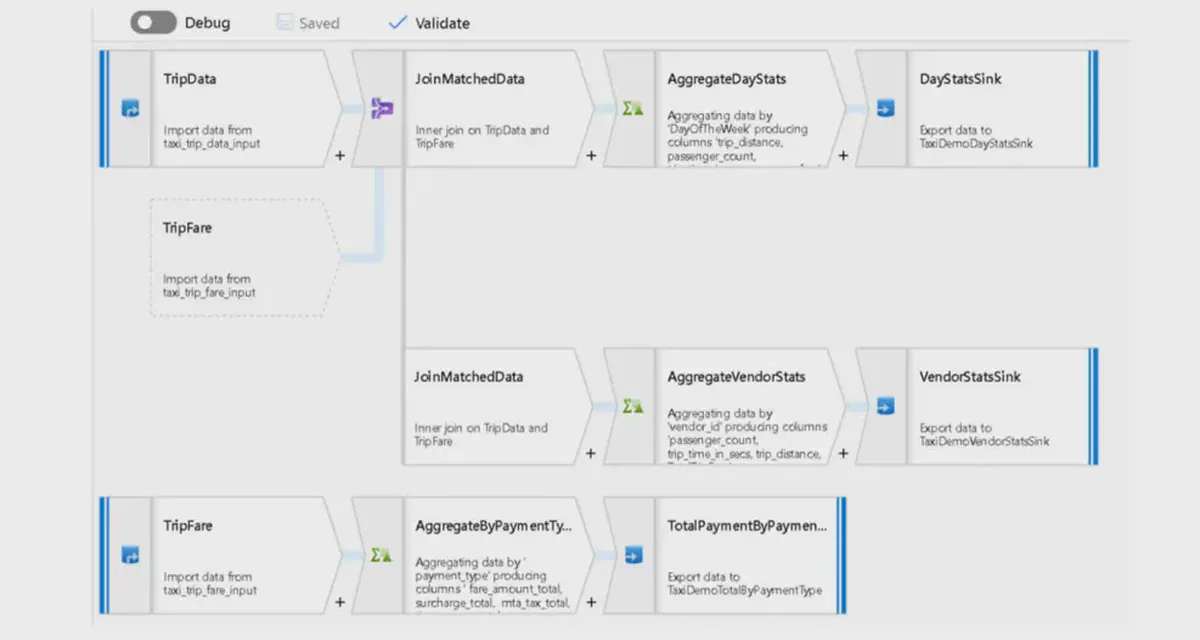Click the sigma icon on AggregateByPaymentType

pyautogui.click(x=380, y=554)
